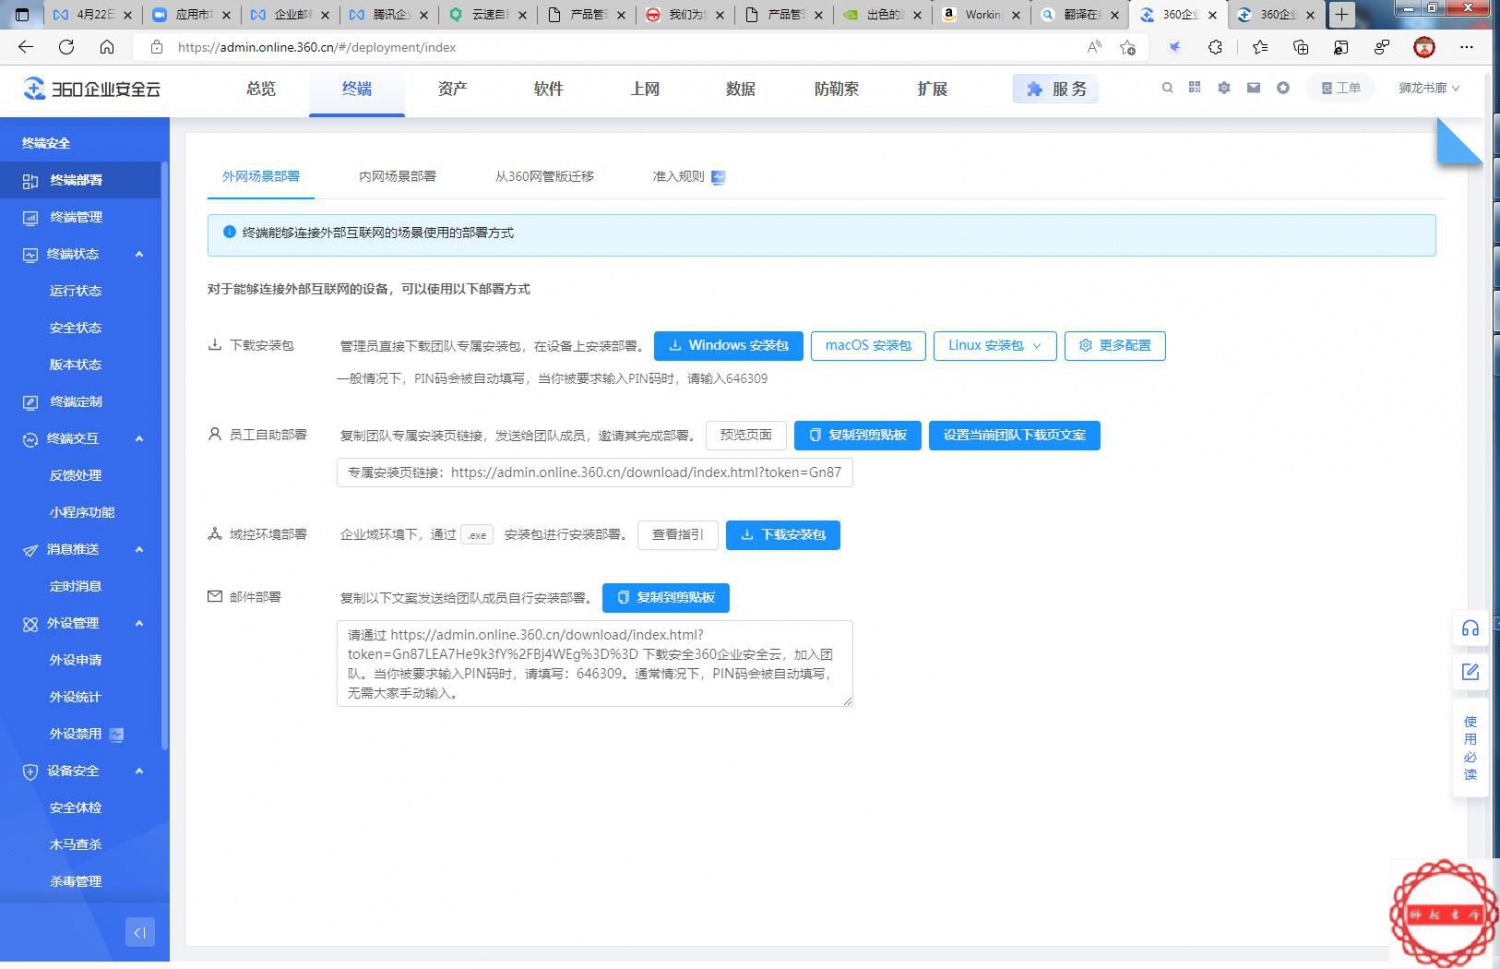The height and width of the screenshot is (969, 1500).
Task: Click the read aloud icon in address bar
Action: coord(1095,47)
